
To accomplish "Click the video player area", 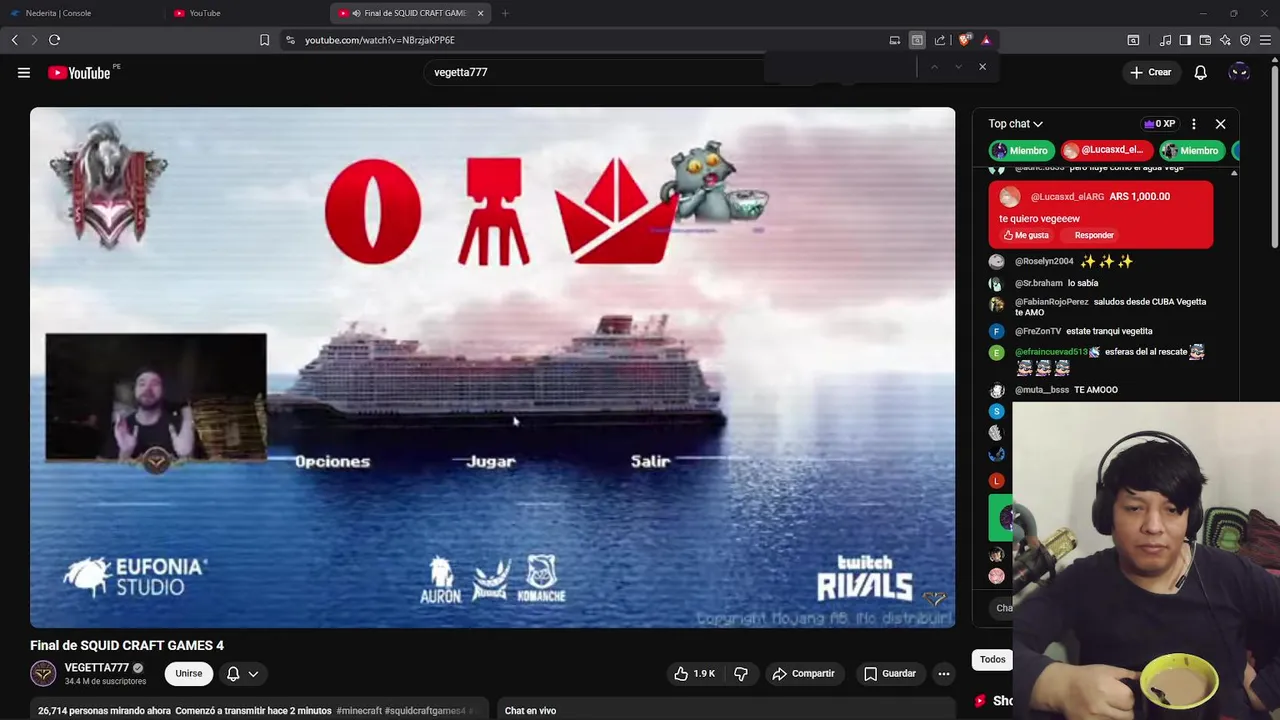I will [492, 368].
